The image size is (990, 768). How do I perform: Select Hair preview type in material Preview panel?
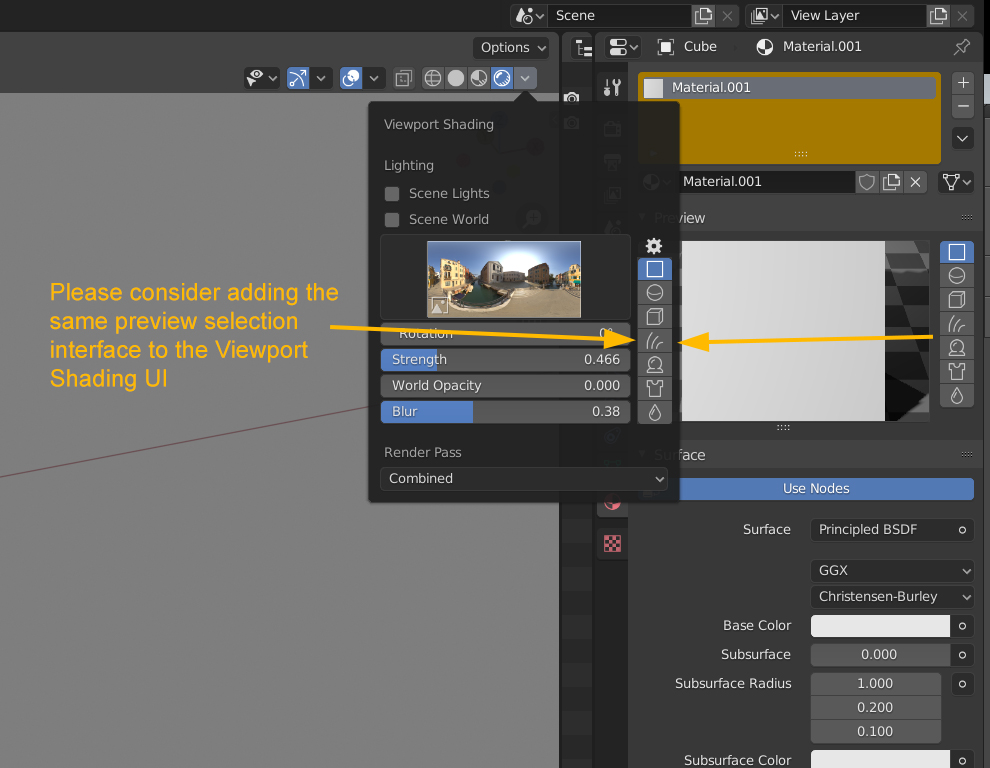pos(957,324)
